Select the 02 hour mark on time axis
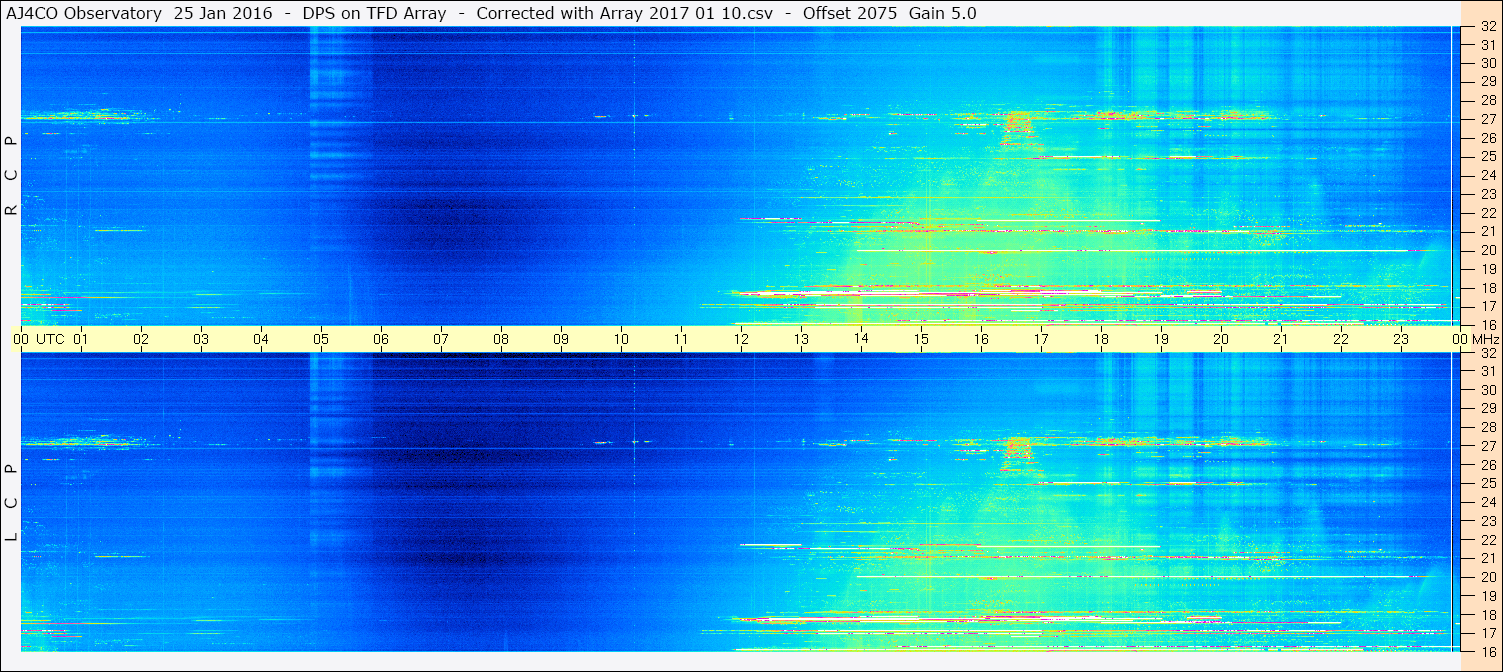The image size is (1503, 672). click(x=141, y=339)
